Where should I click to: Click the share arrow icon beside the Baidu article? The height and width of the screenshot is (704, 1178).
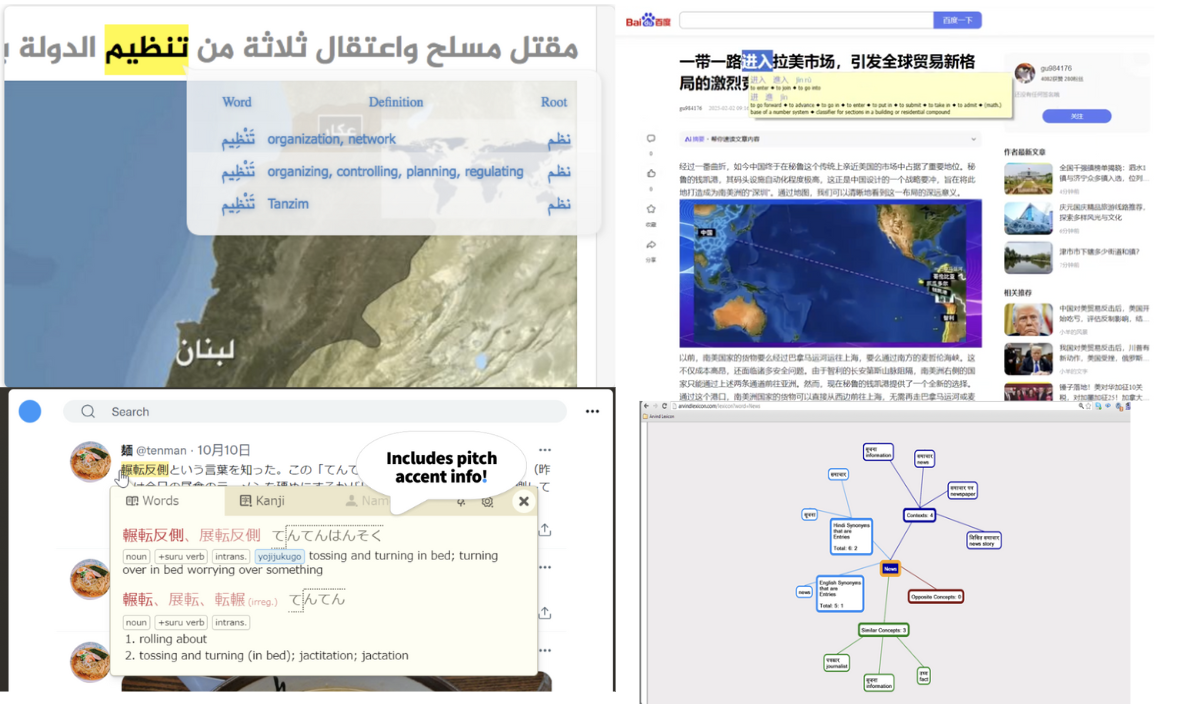pyautogui.click(x=651, y=245)
